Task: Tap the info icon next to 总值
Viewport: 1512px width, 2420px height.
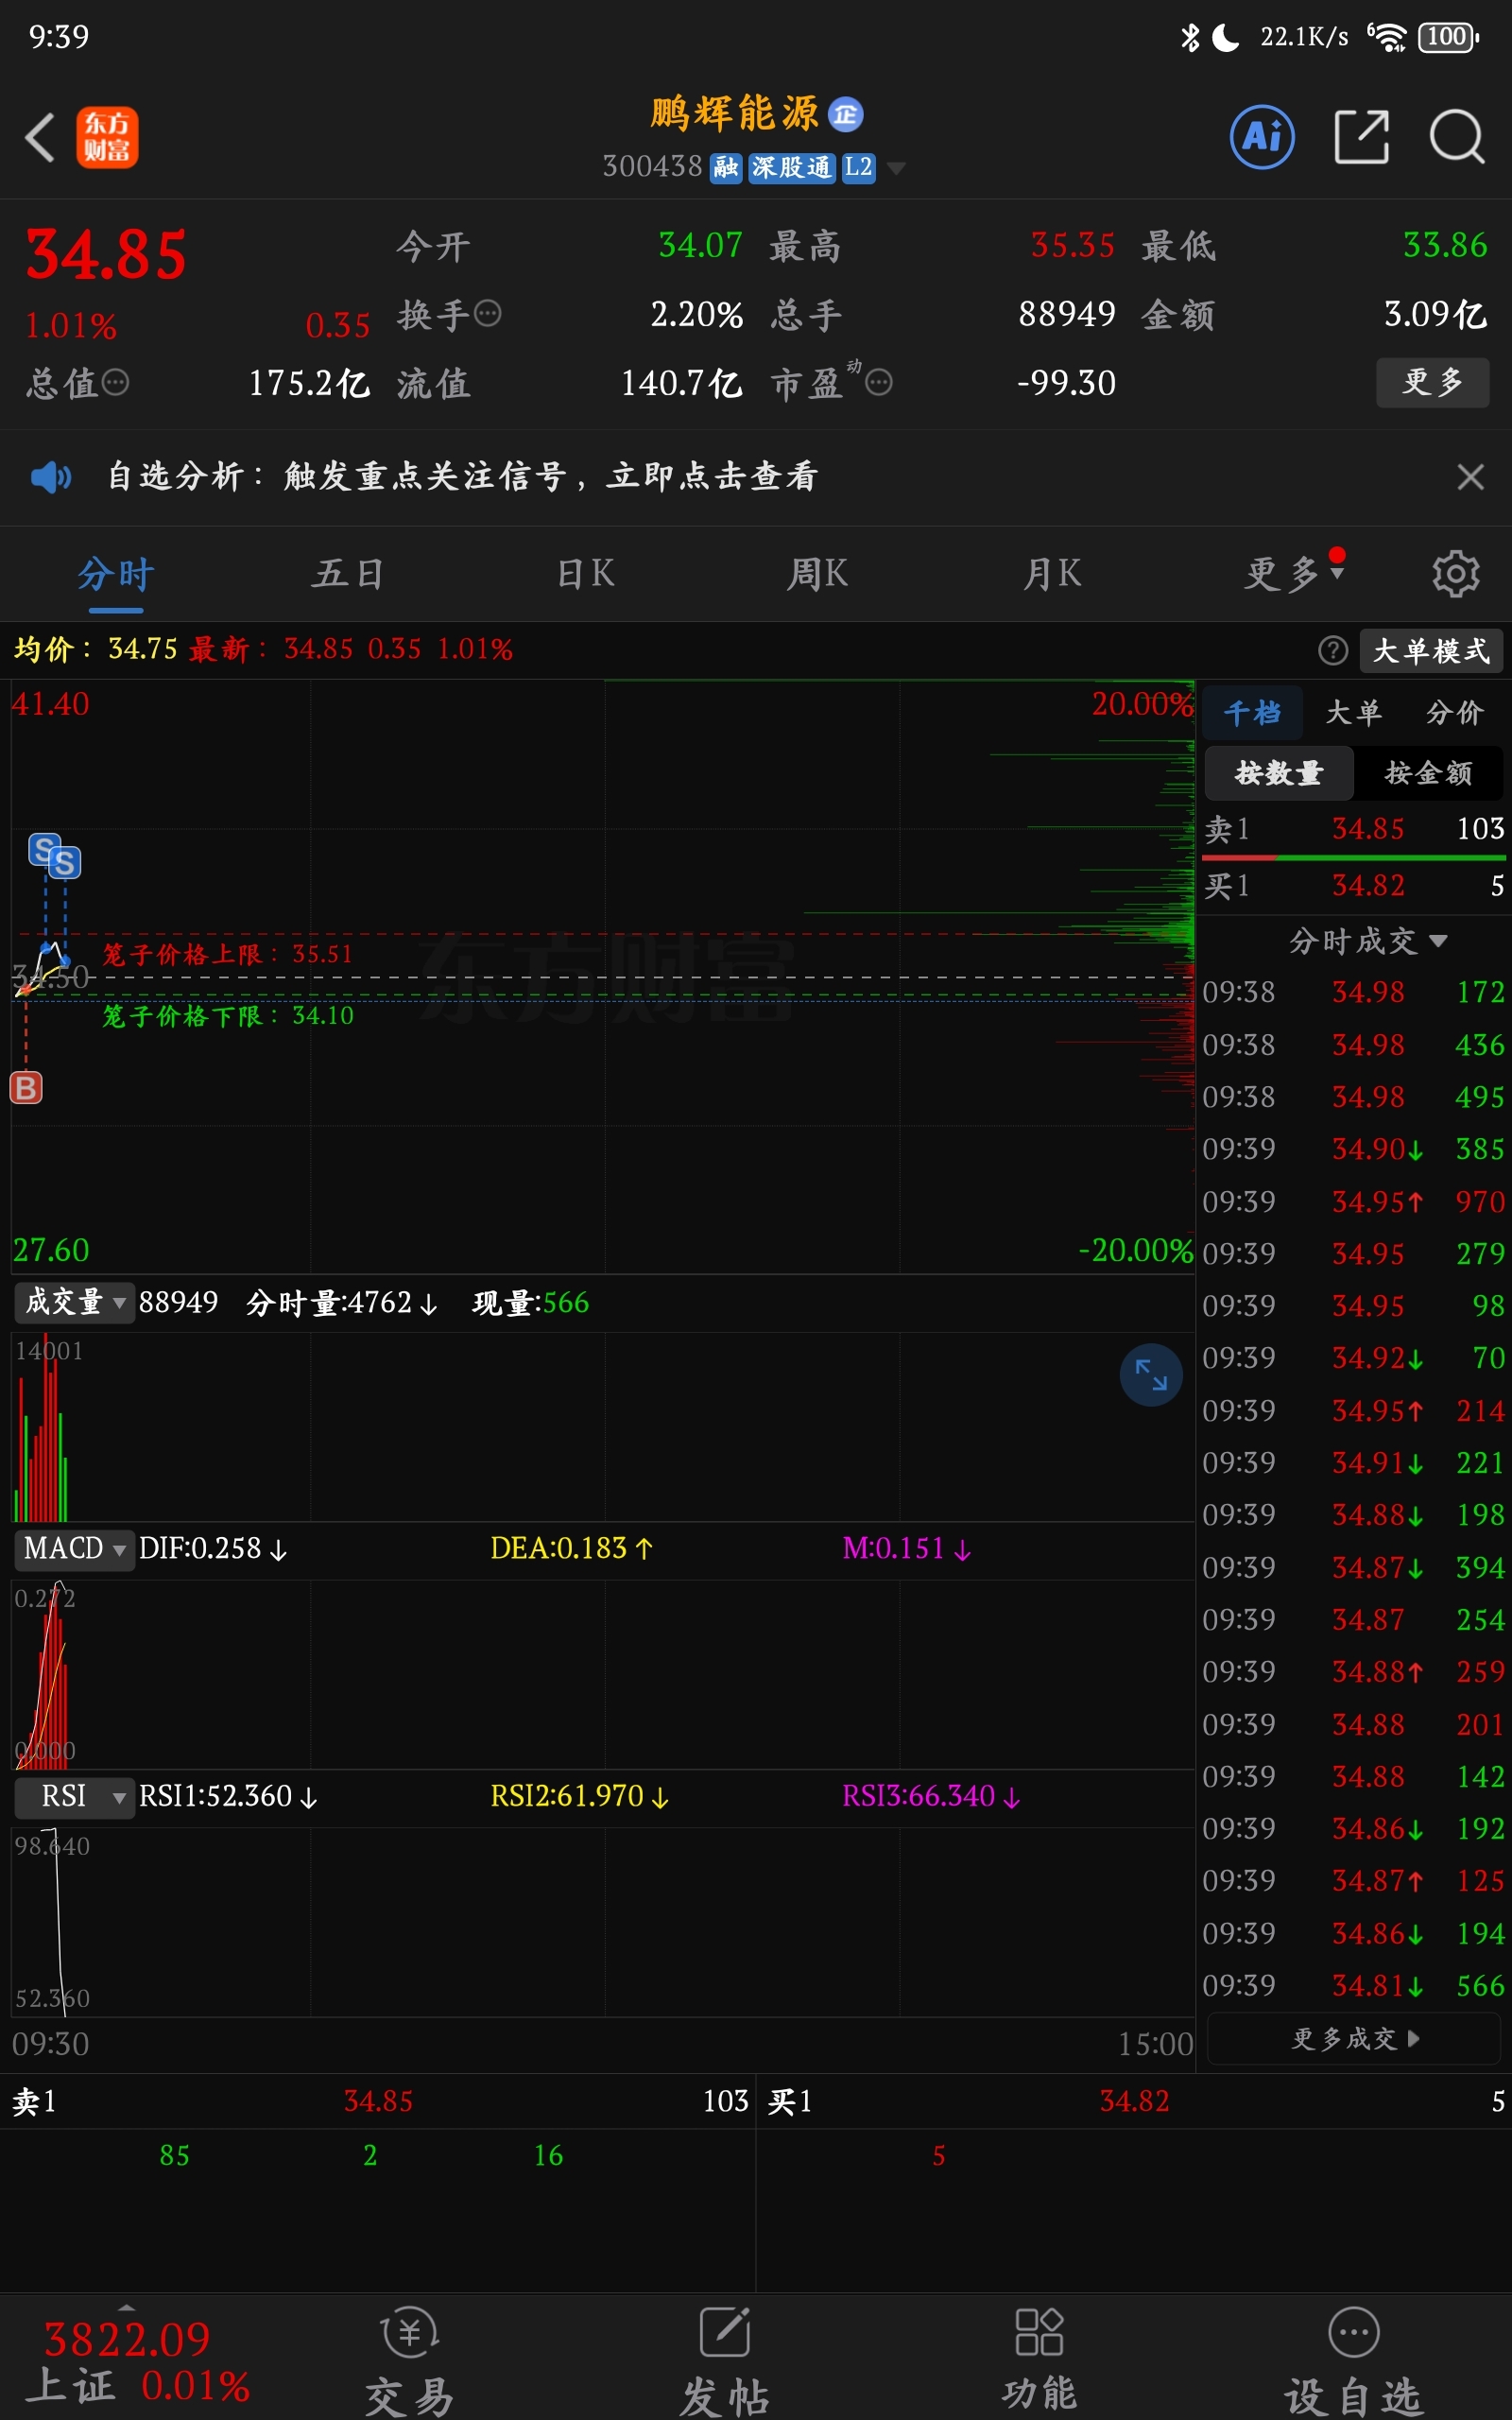Action: coord(116,383)
